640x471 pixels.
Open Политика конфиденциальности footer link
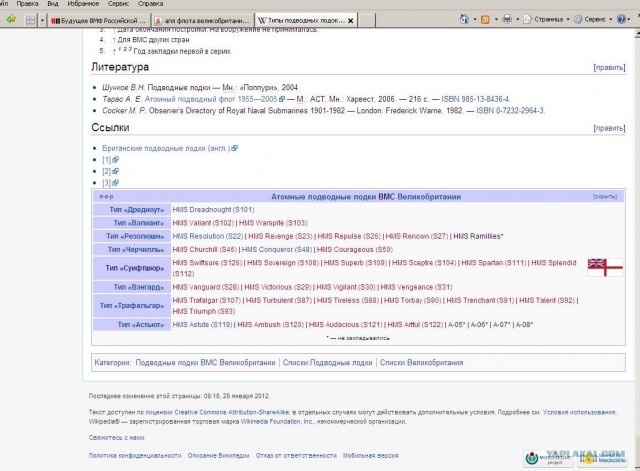[135, 455]
